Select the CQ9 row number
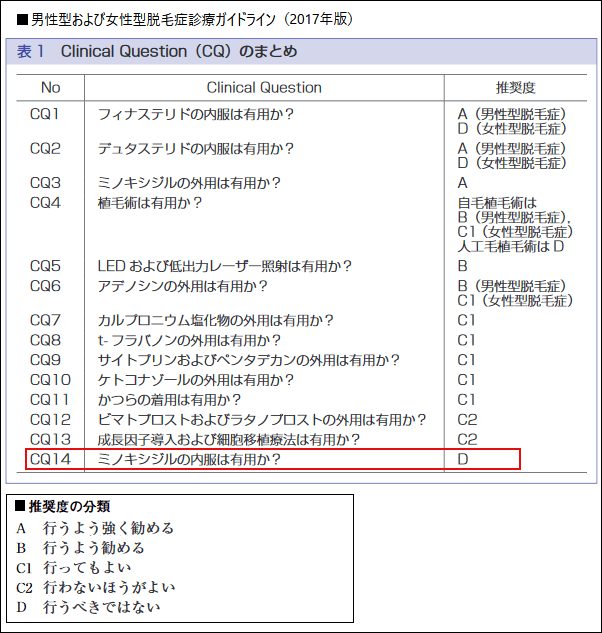 (45, 360)
